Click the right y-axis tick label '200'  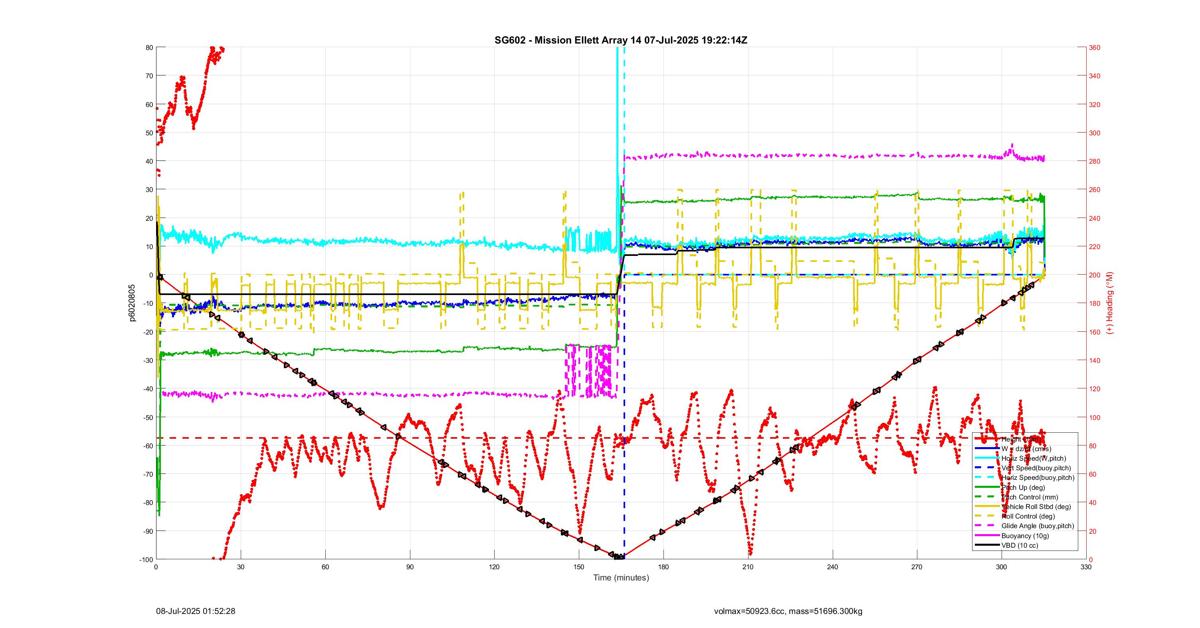pos(1096,275)
